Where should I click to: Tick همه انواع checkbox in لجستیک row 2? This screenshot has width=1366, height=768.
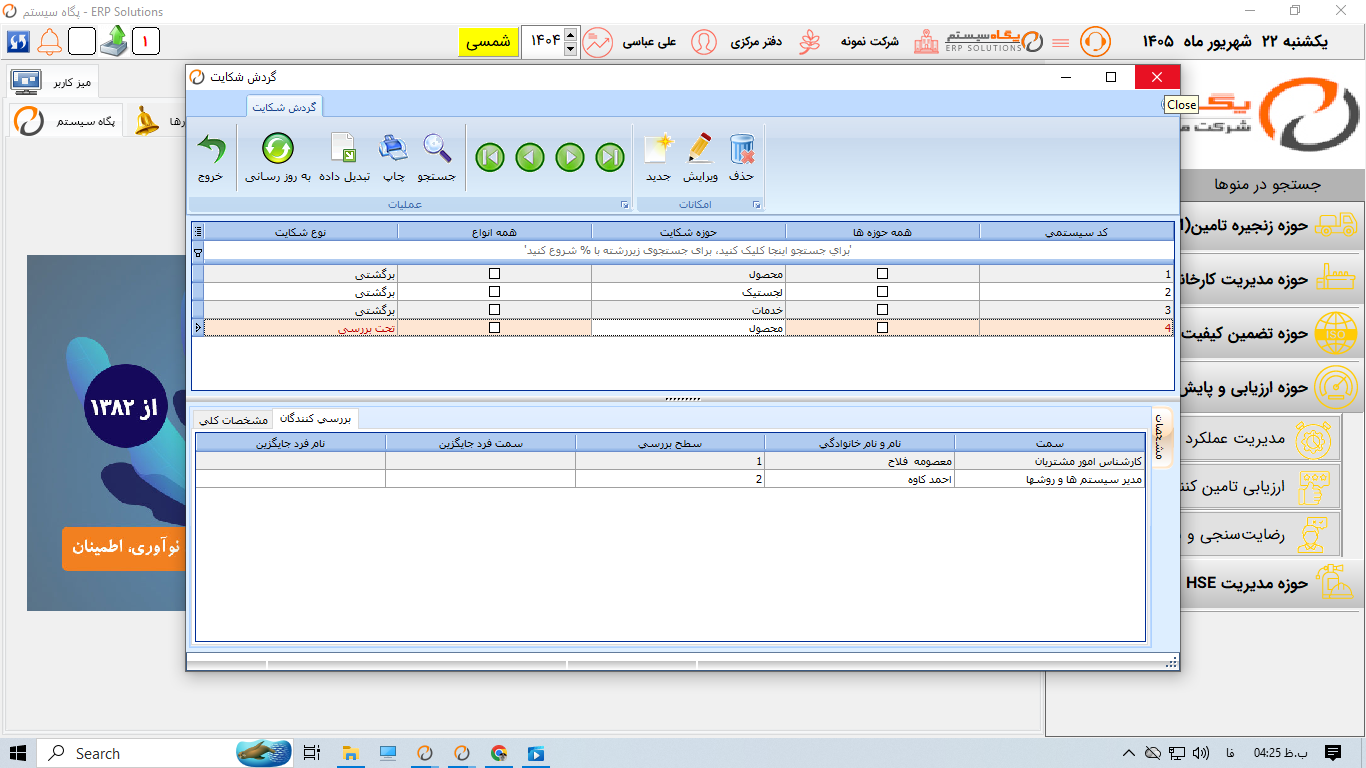[x=494, y=291]
